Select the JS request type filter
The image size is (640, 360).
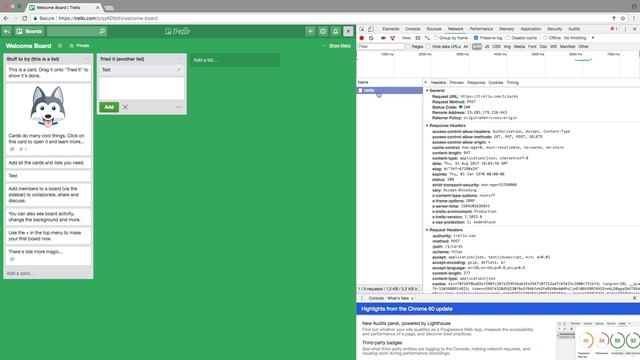(487, 47)
